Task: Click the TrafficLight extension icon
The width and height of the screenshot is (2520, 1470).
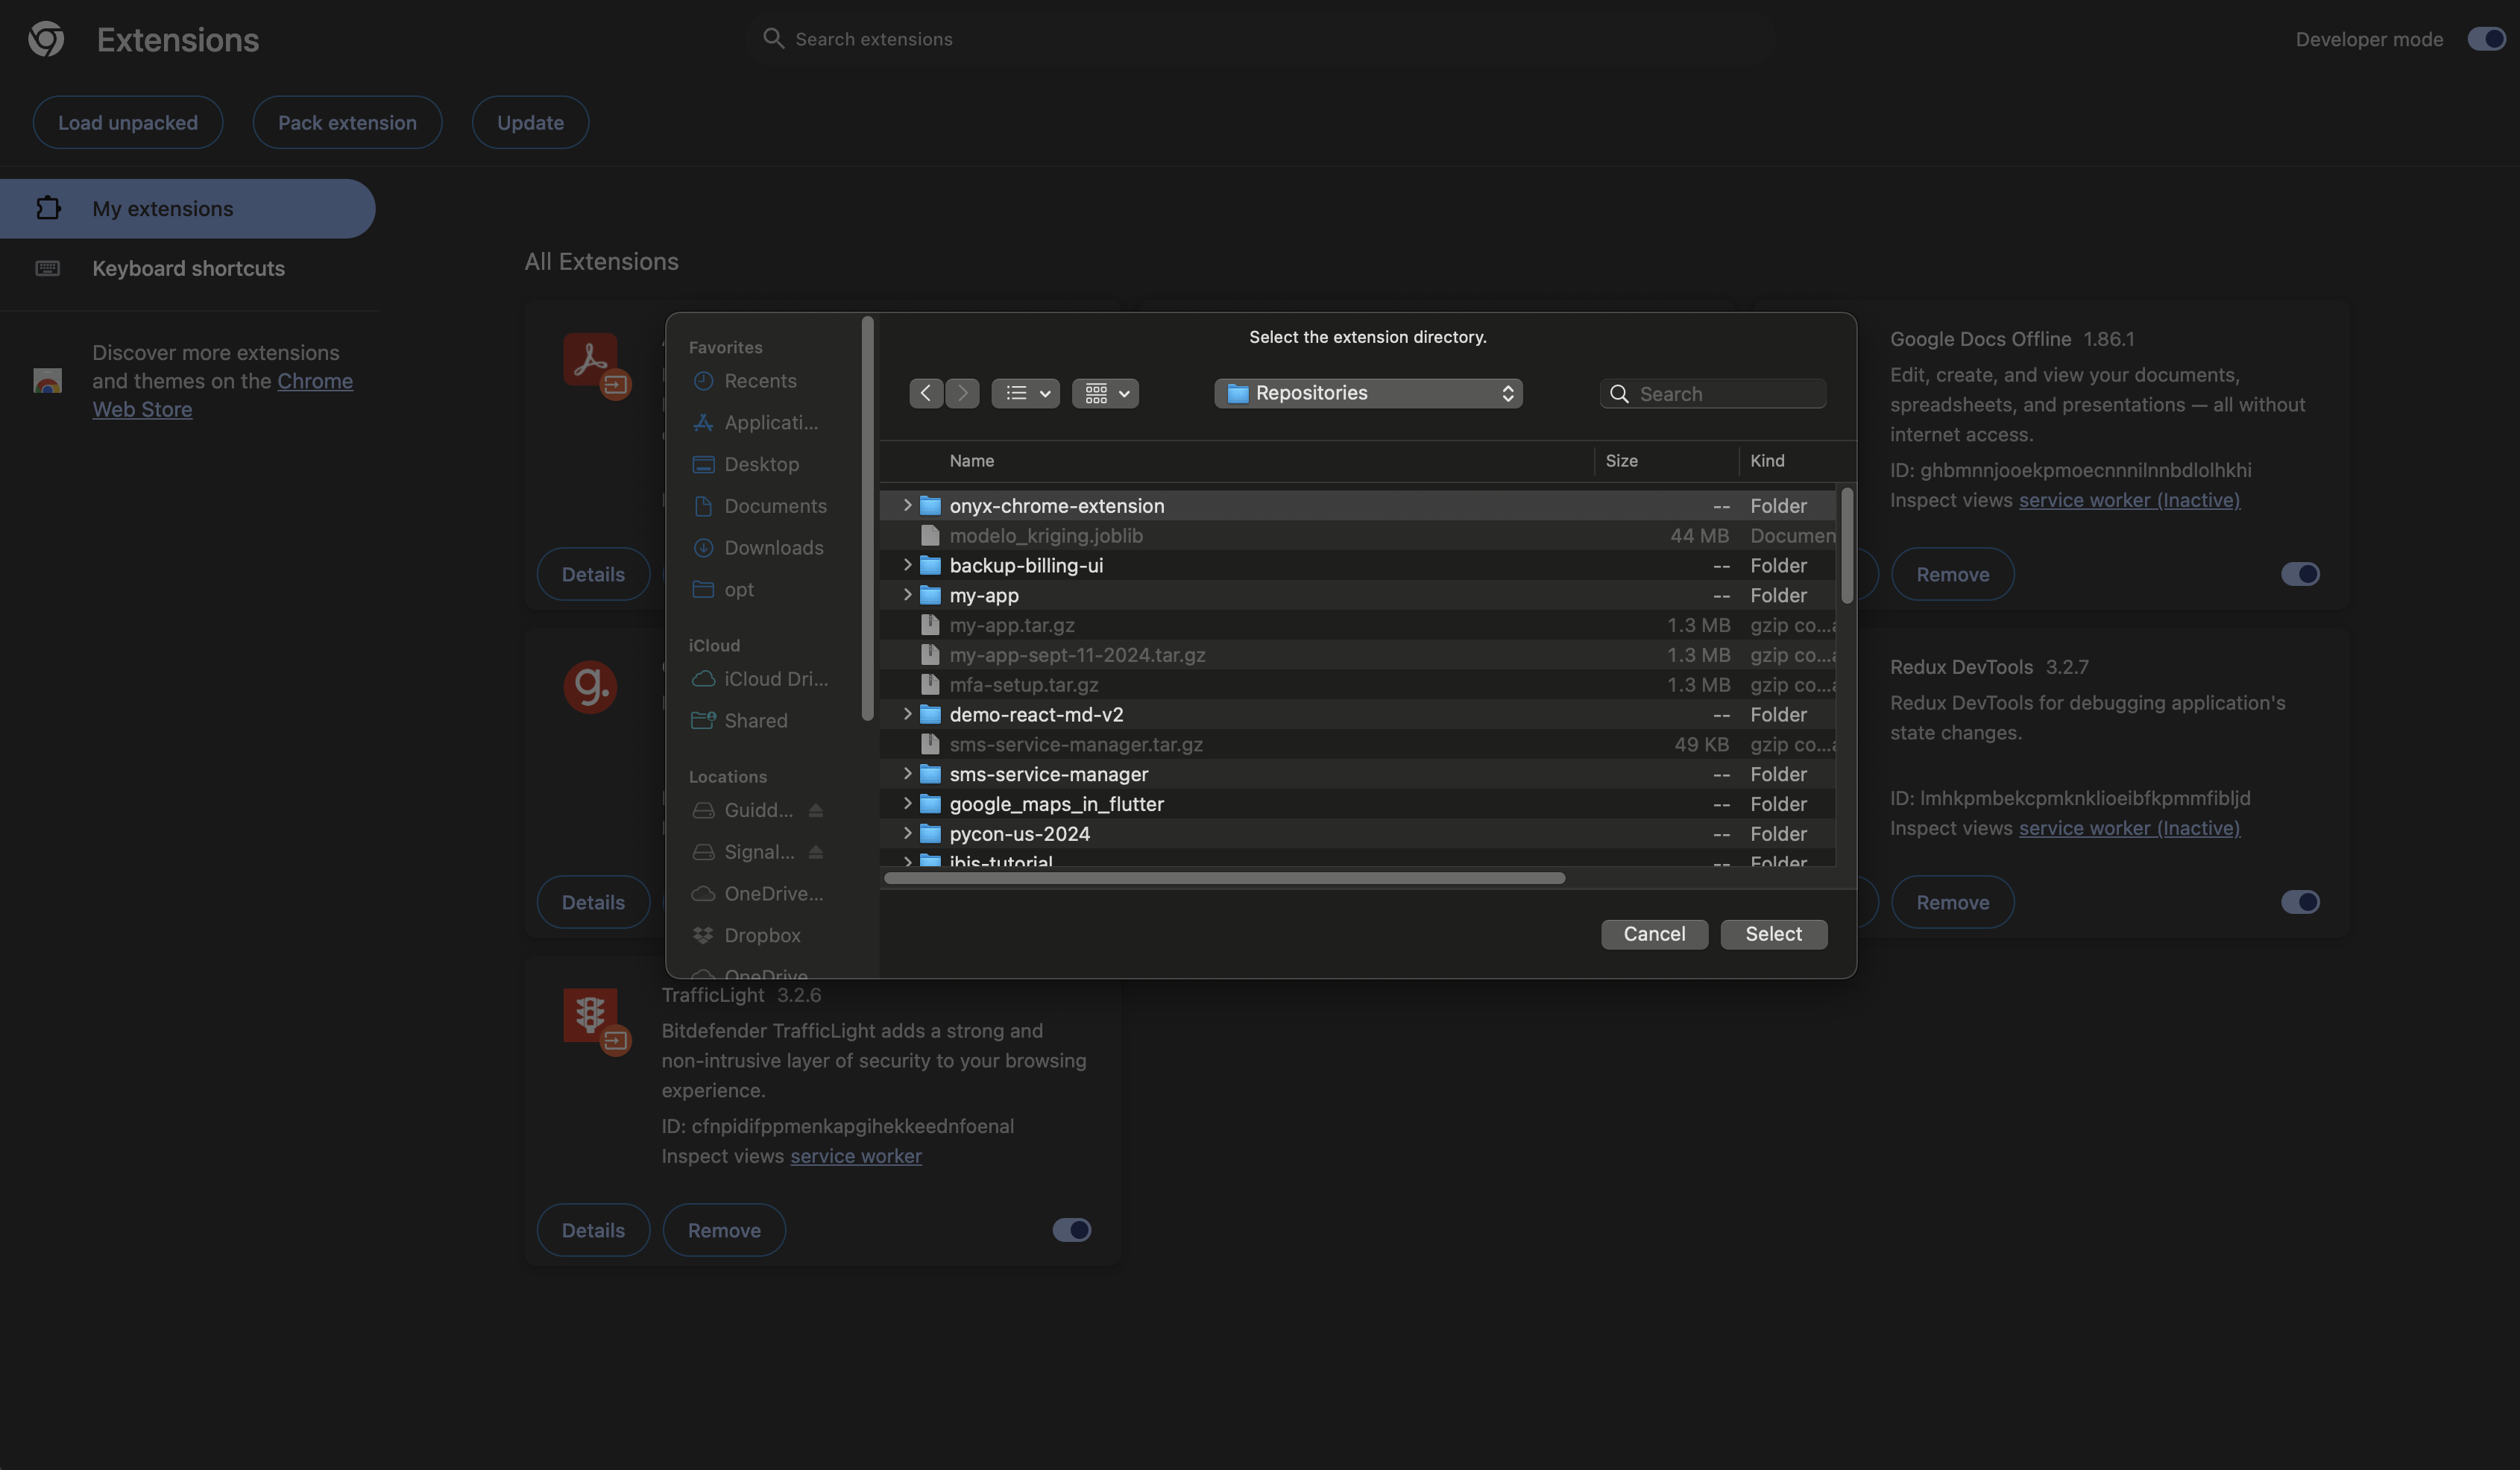Action: [x=590, y=1015]
